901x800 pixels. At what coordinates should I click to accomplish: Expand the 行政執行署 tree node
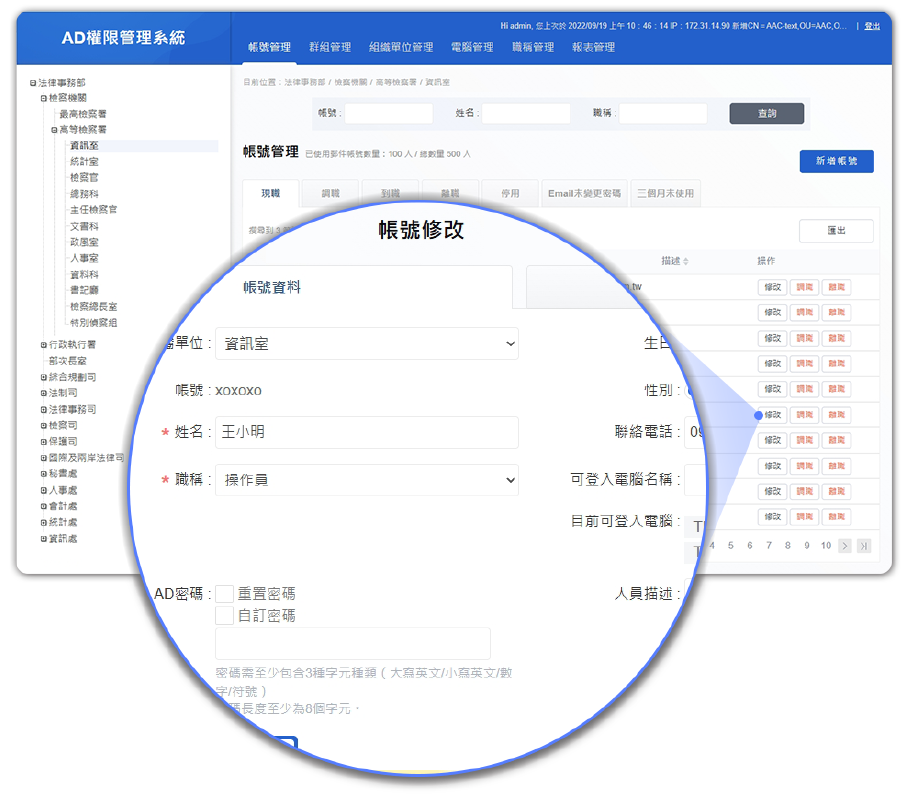[x=44, y=345]
